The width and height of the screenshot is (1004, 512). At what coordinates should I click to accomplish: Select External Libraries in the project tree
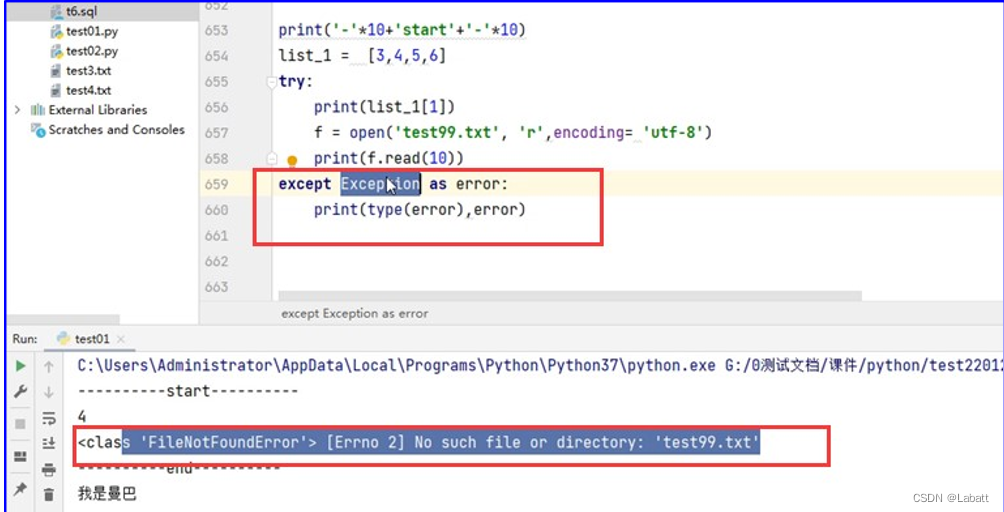[x=98, y=109]
